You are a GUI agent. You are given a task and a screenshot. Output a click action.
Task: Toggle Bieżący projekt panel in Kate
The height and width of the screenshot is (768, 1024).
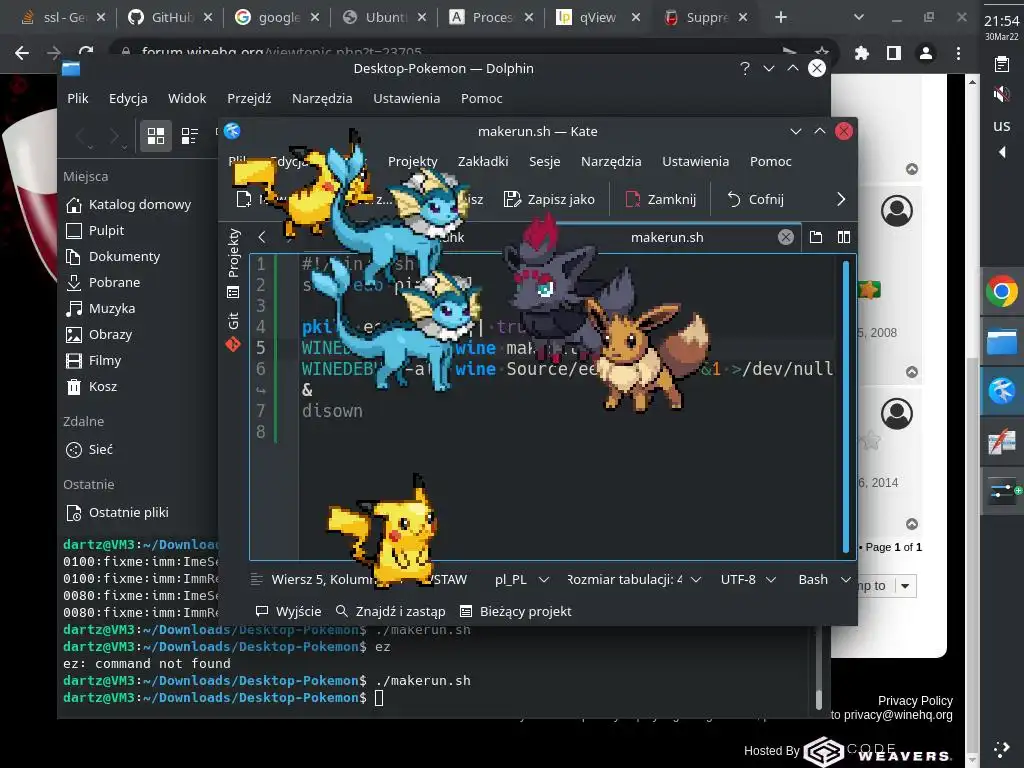(x=516, y=611)
